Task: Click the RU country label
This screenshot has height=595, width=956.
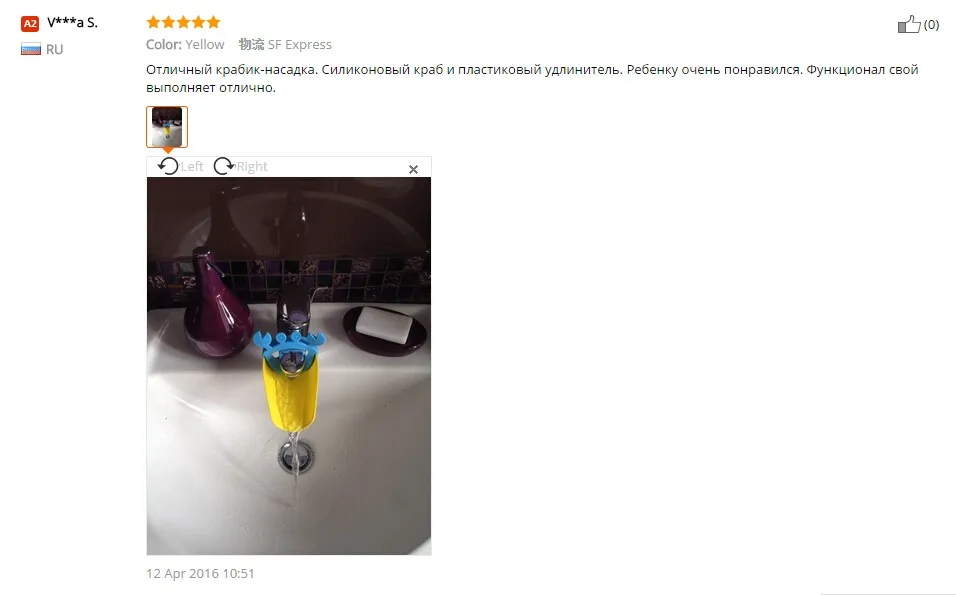Action: (54, 49)
